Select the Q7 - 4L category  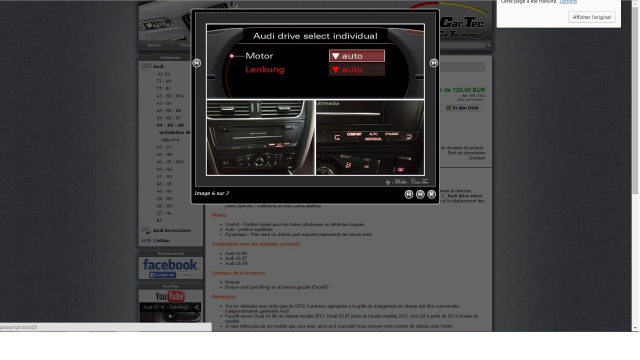(x=164, y=213)
